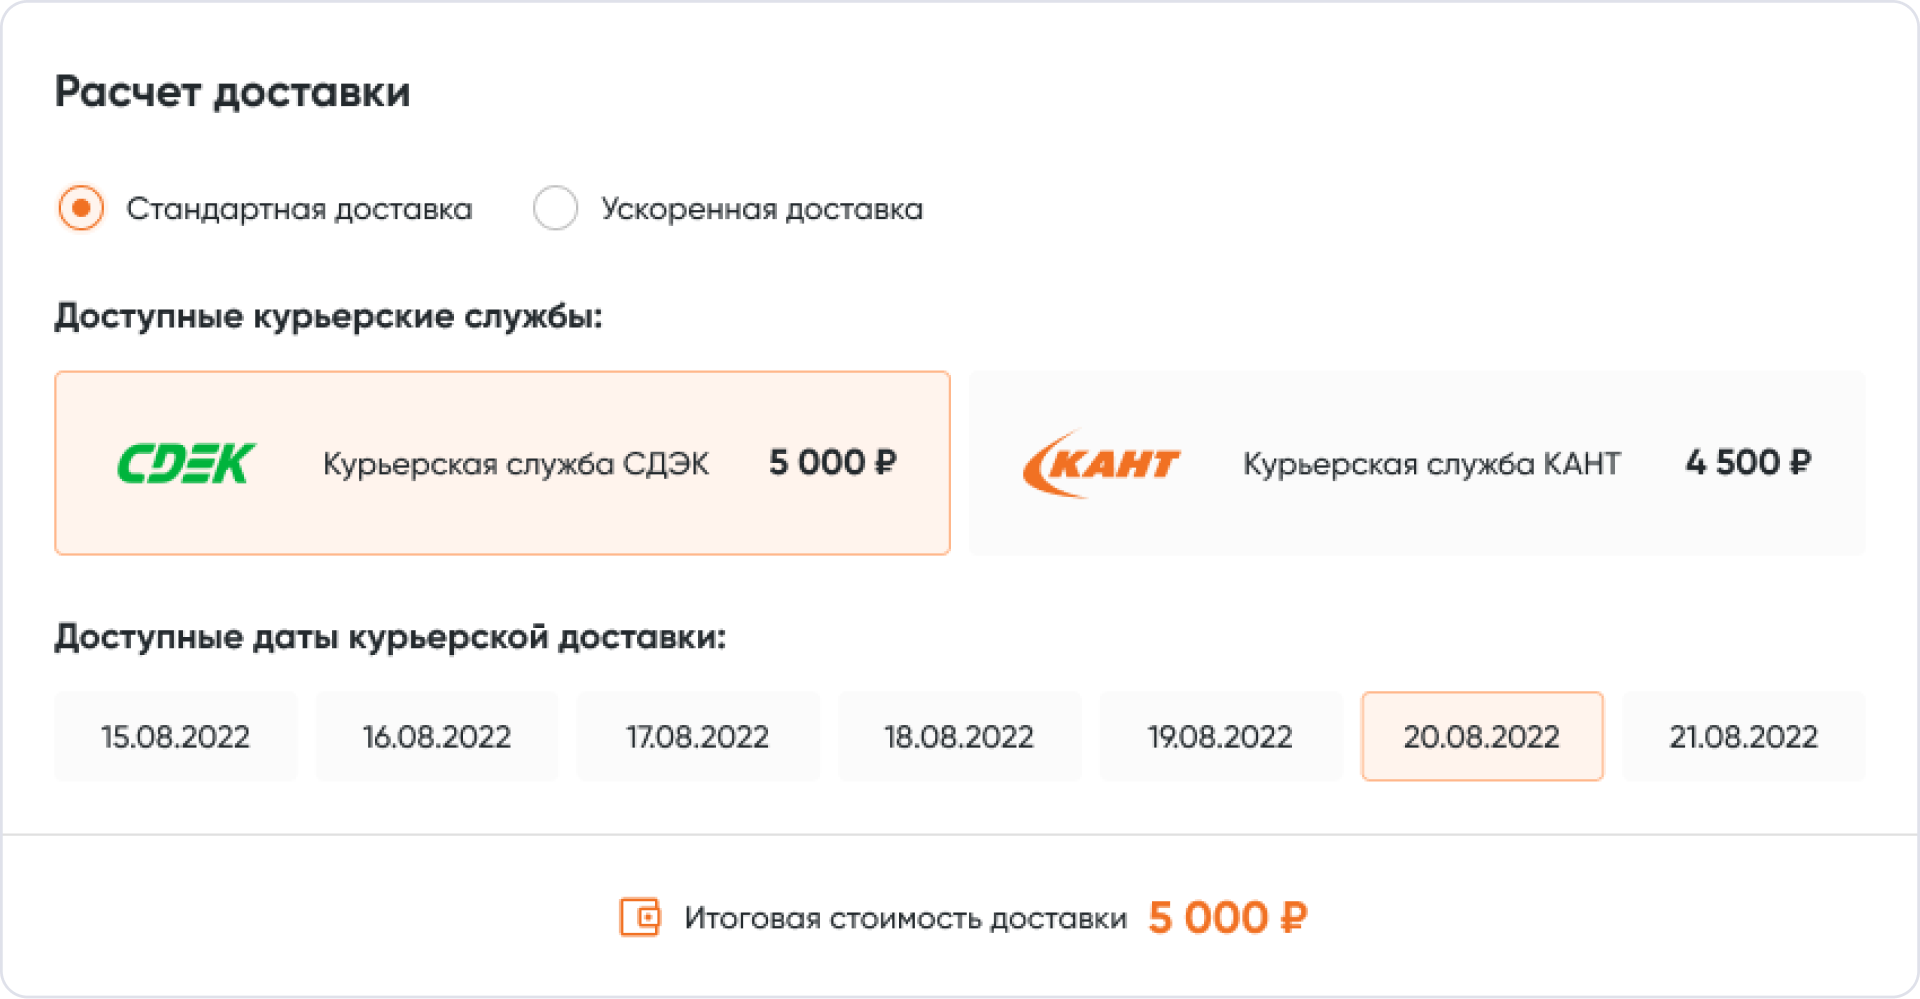The height and width of the screenshot is (999, 1920).
Task: Click the Стандартная доставка label text
Action: [x=299, y=209]
